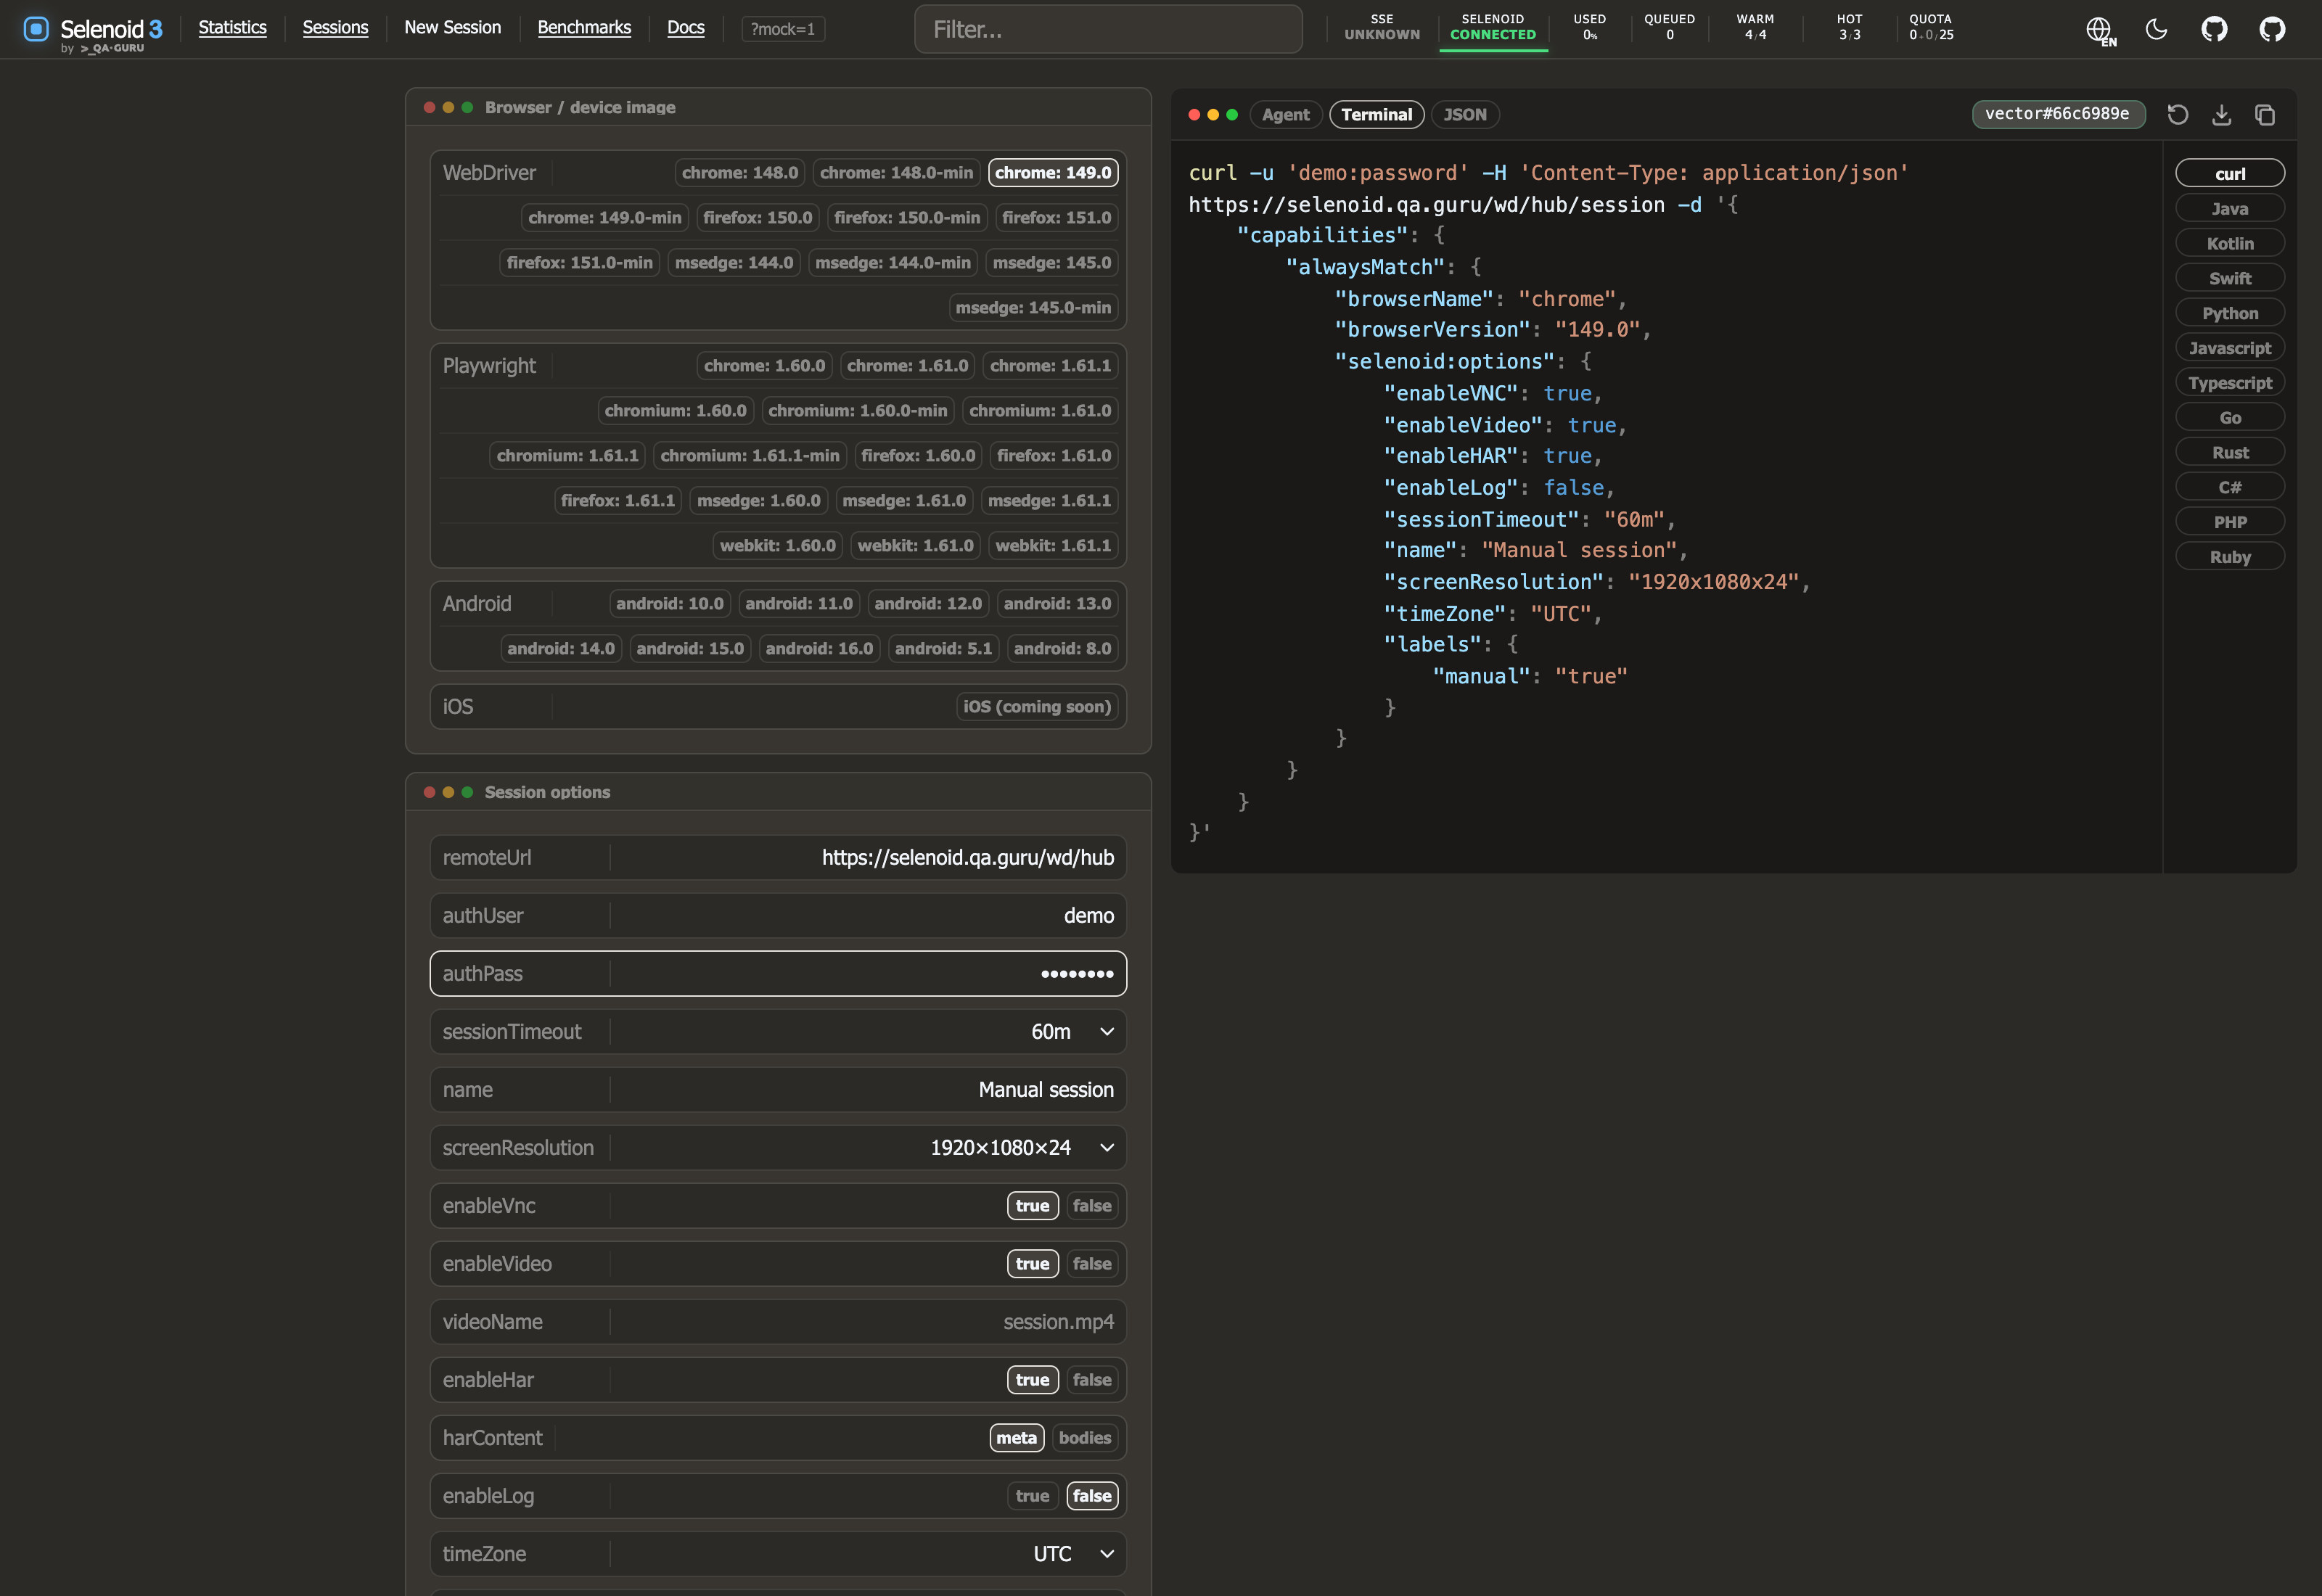
Task: Click the reset icon in the code panel
Action: click(2177, 115)
